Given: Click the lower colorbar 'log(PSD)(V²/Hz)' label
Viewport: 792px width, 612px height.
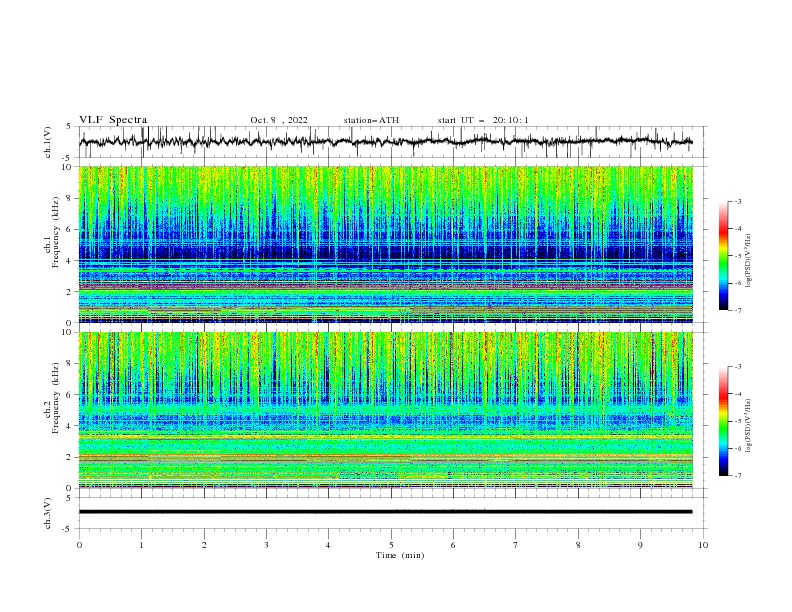Looking at the screenshot, I should tap(749, 426).
